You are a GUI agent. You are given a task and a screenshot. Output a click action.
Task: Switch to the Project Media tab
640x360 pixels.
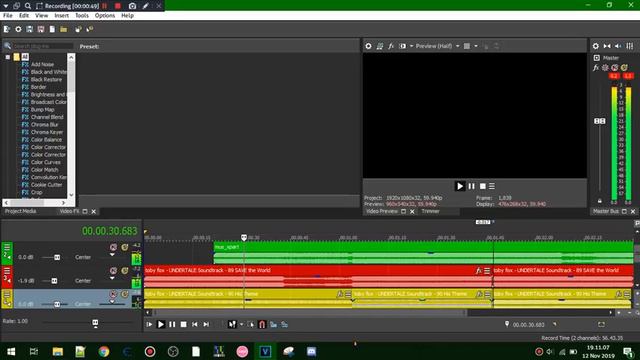click(x=20, y=211)
